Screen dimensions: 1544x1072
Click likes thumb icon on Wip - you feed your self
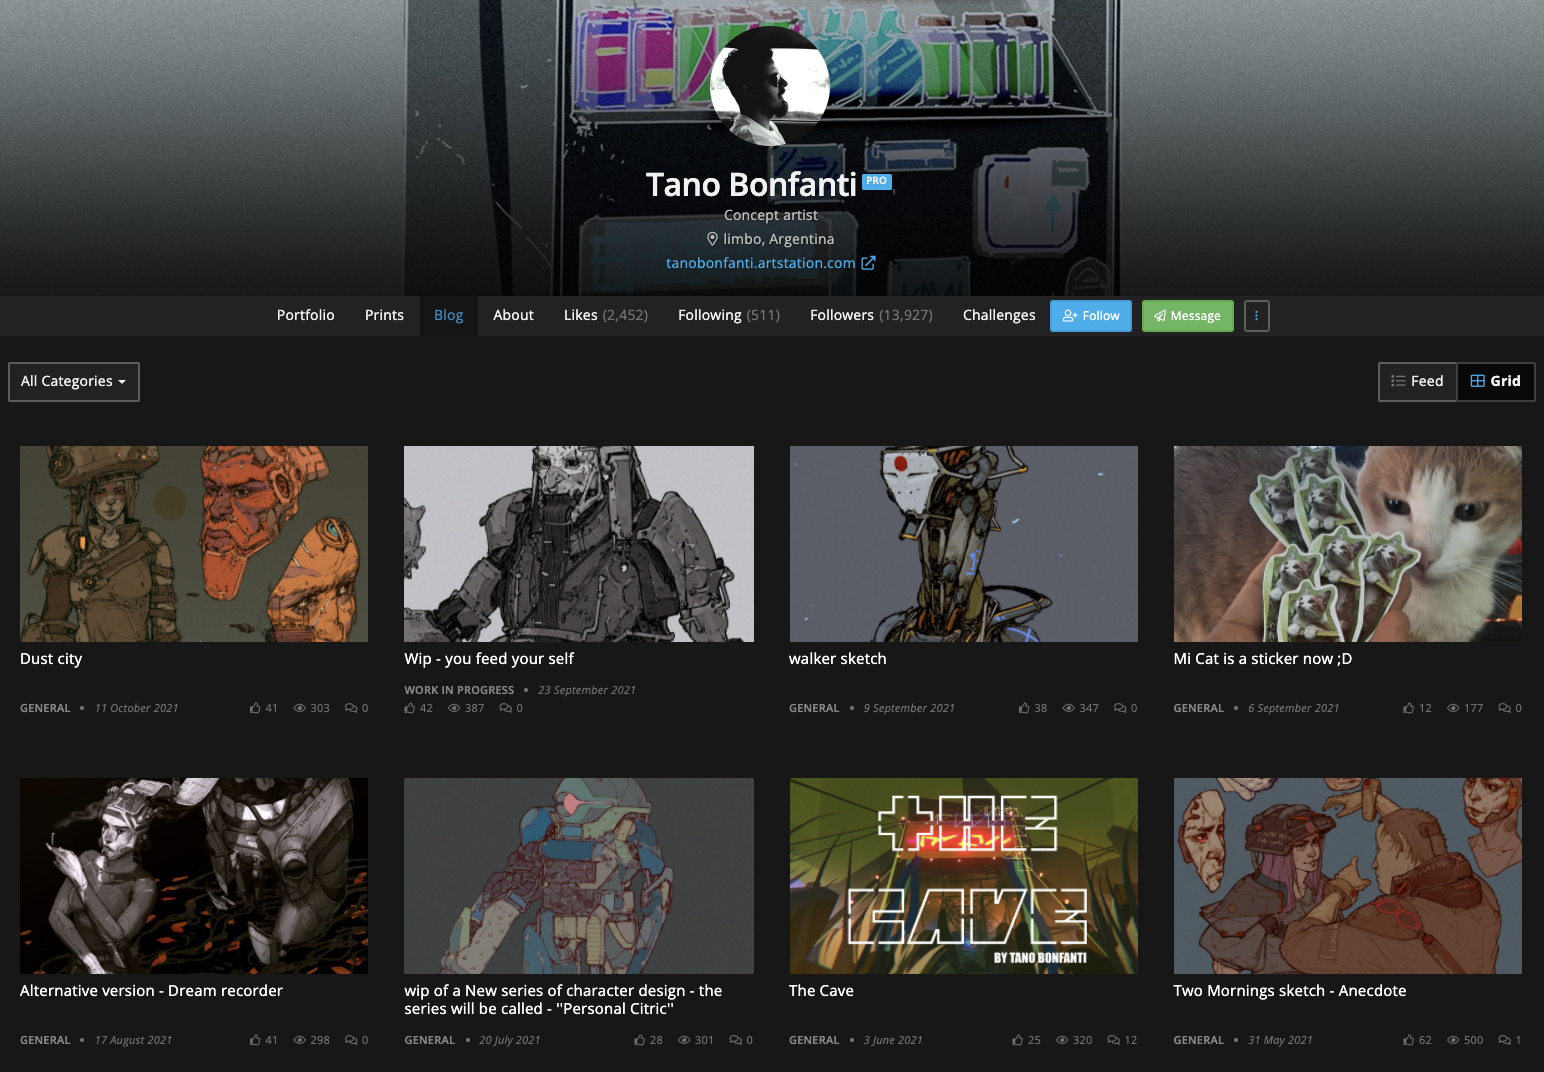tap(410, 708)
